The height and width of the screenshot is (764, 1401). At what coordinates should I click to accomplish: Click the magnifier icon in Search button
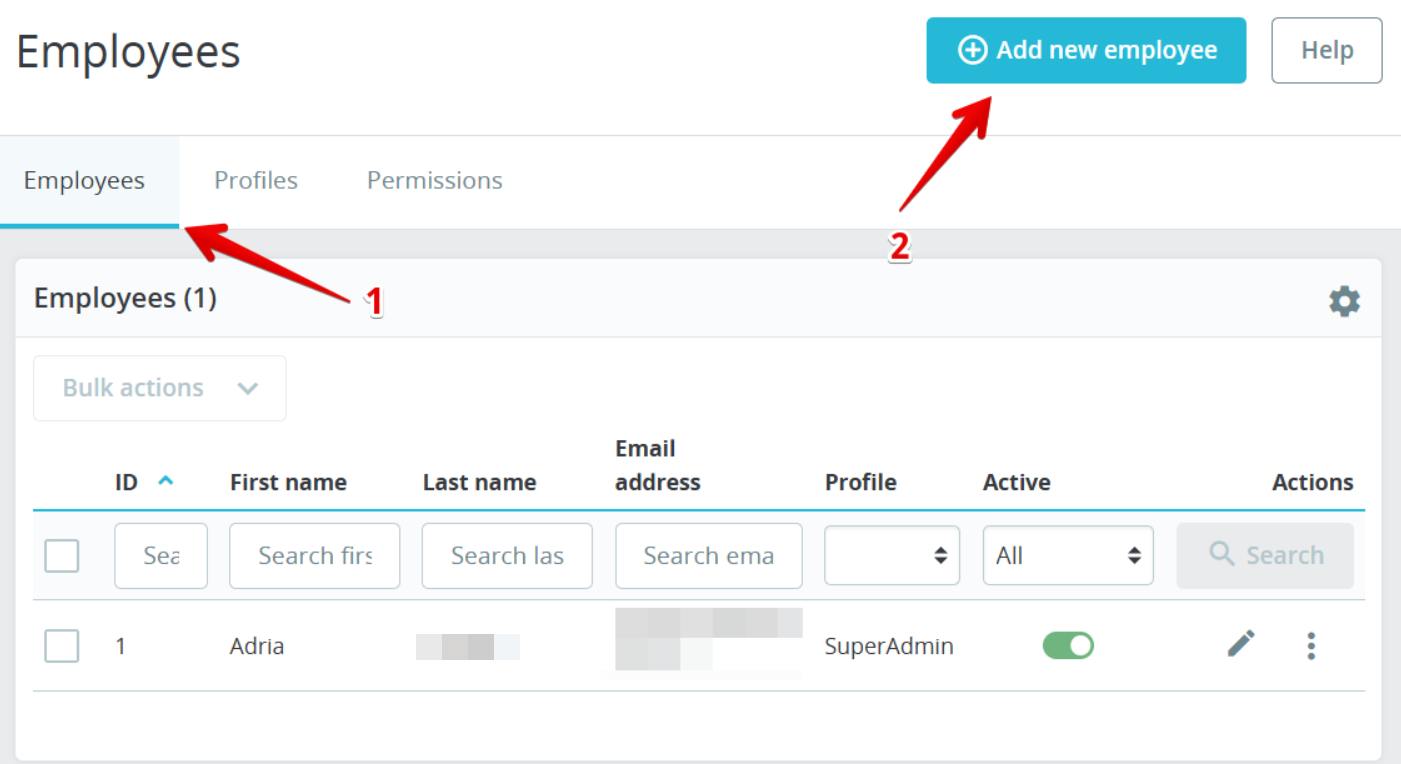point(1221,554)
